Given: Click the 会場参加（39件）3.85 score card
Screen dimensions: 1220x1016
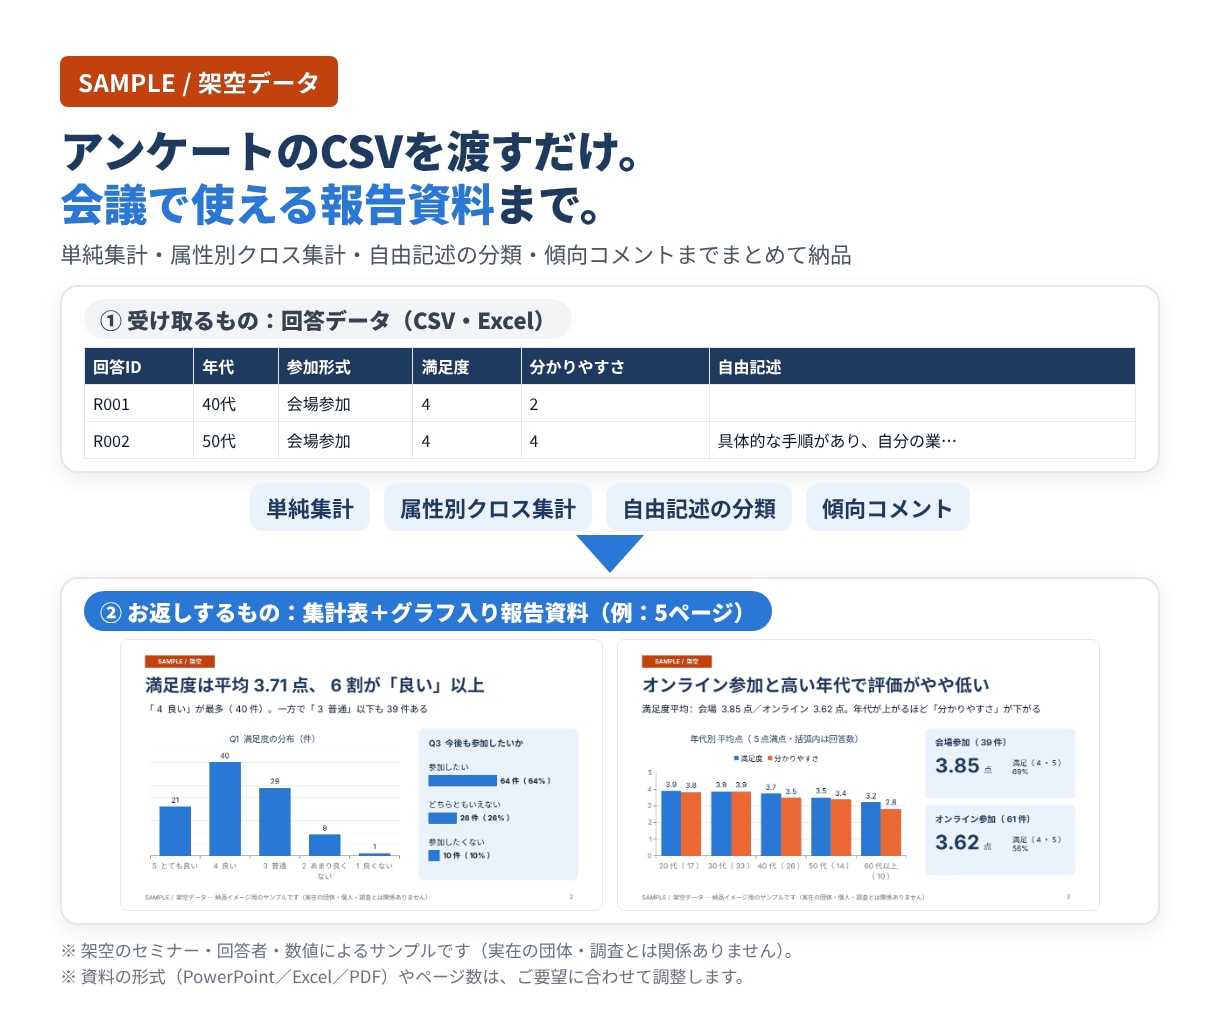Looking at the screenshot, I should tap(1000, 763).
